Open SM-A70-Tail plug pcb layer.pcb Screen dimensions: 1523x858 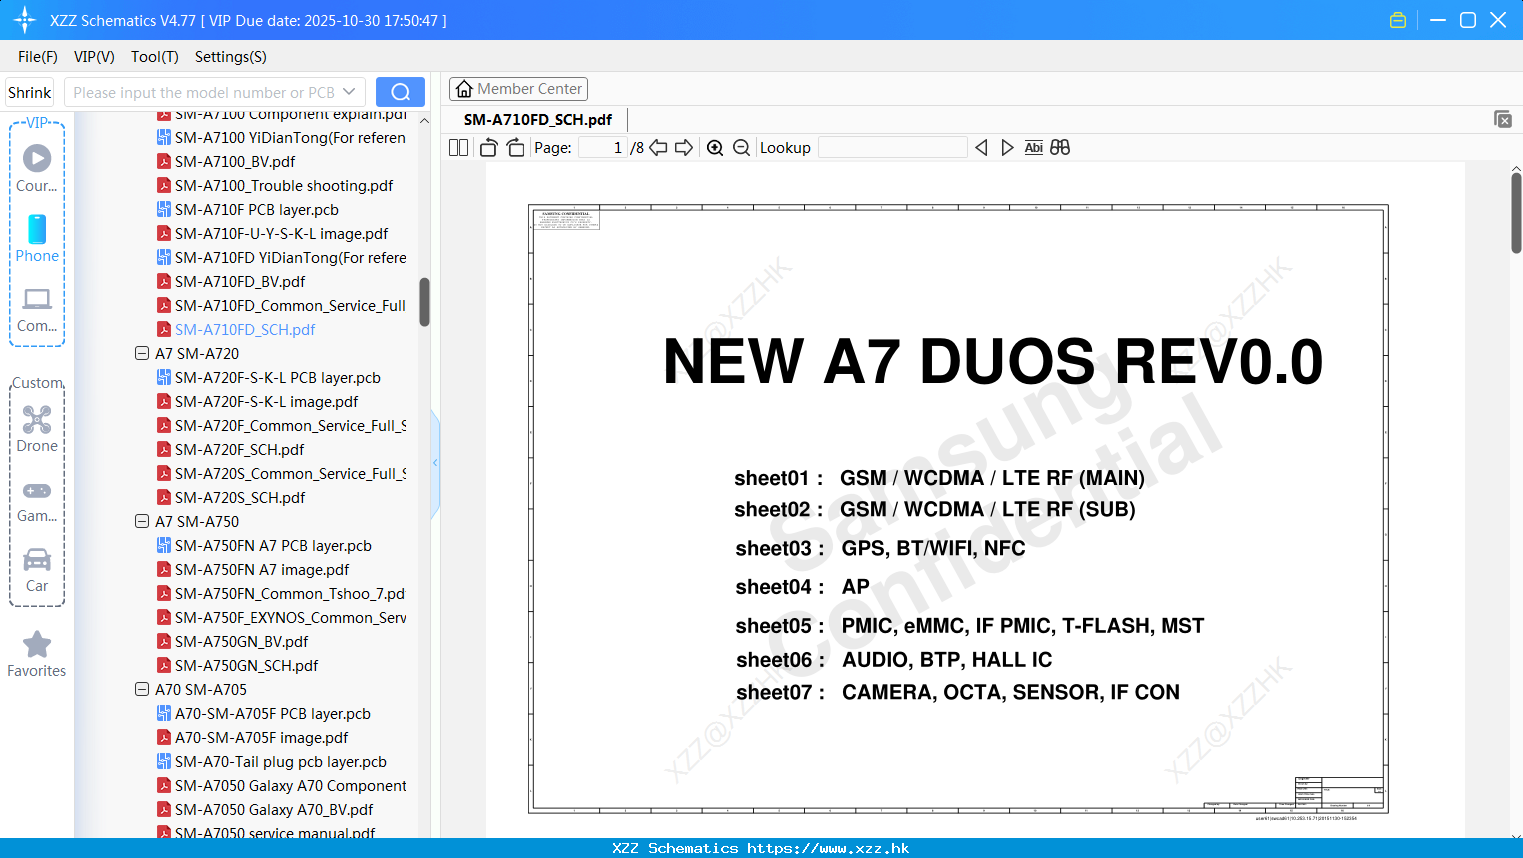click(281, 761)
